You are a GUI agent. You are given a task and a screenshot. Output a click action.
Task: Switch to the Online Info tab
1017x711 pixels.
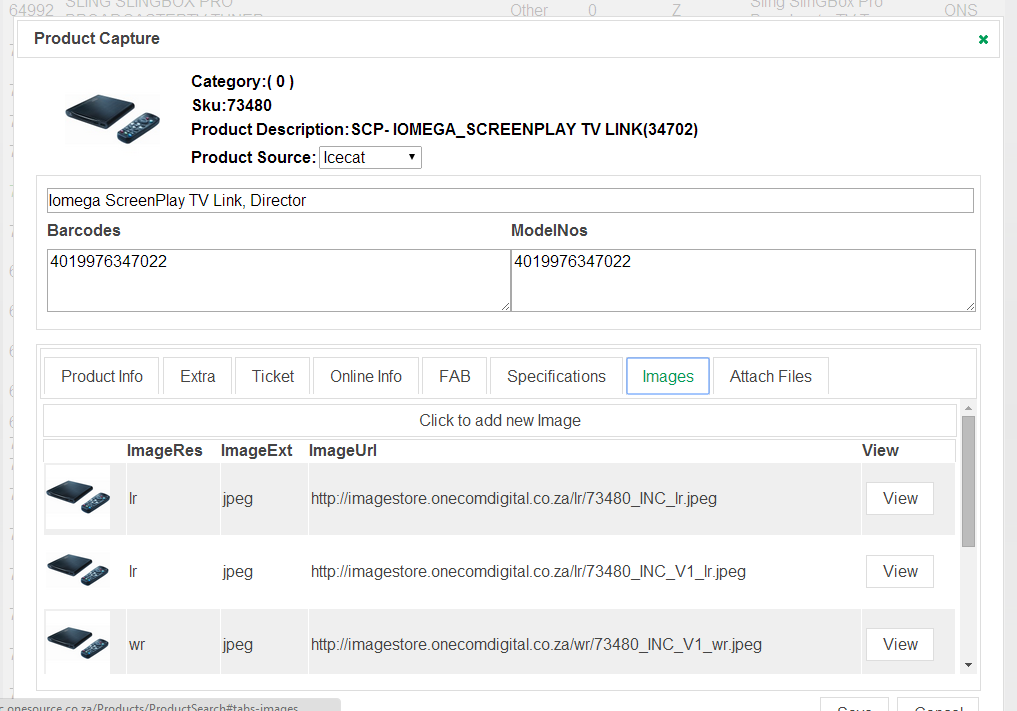coord(366,376)
